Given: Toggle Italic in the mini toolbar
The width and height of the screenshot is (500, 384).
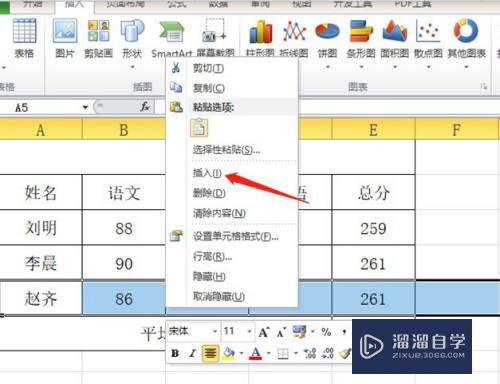Looking at the screenshot, I should (192, 353).
